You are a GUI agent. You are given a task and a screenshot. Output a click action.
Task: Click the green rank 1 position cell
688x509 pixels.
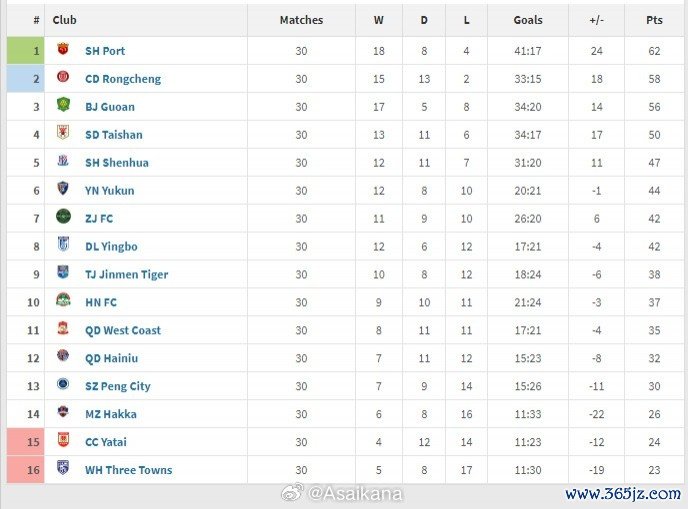point(26,50)
